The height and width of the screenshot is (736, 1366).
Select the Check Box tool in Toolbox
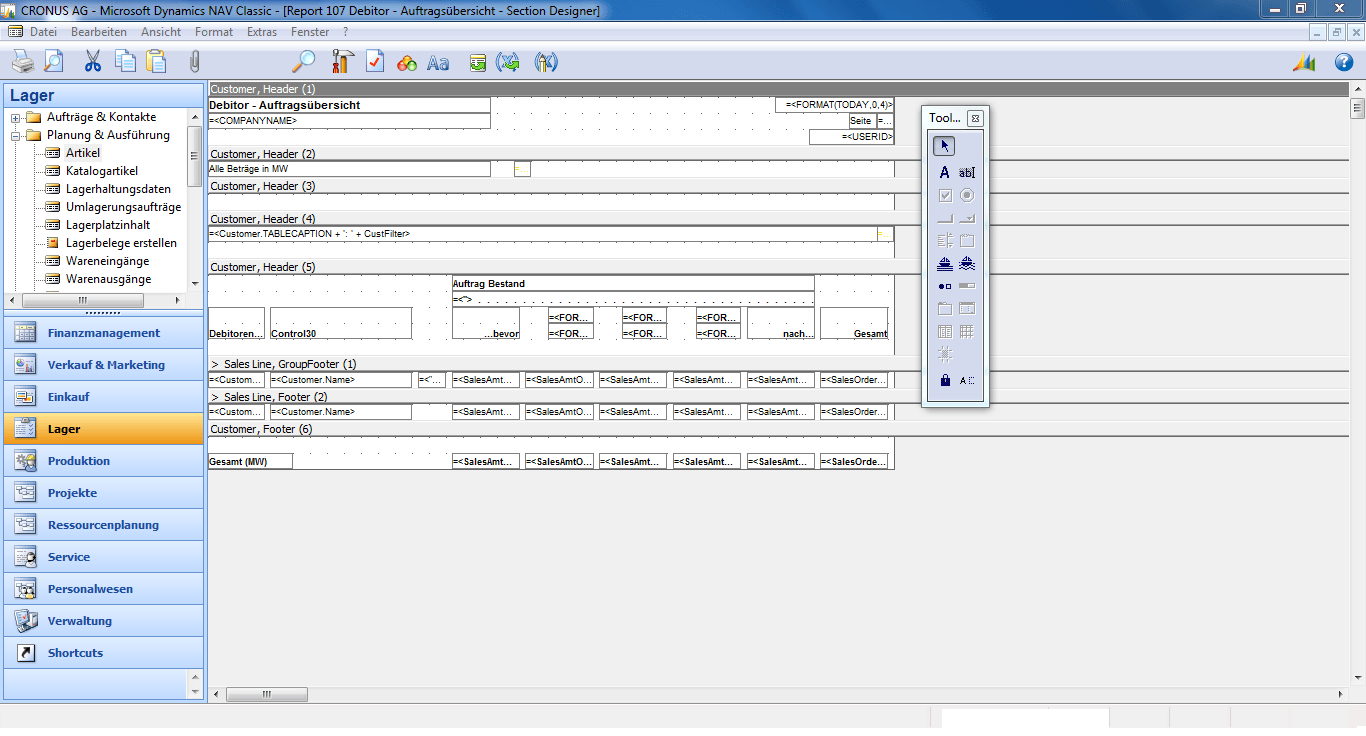pyautogui.click(x=944, y=196)
